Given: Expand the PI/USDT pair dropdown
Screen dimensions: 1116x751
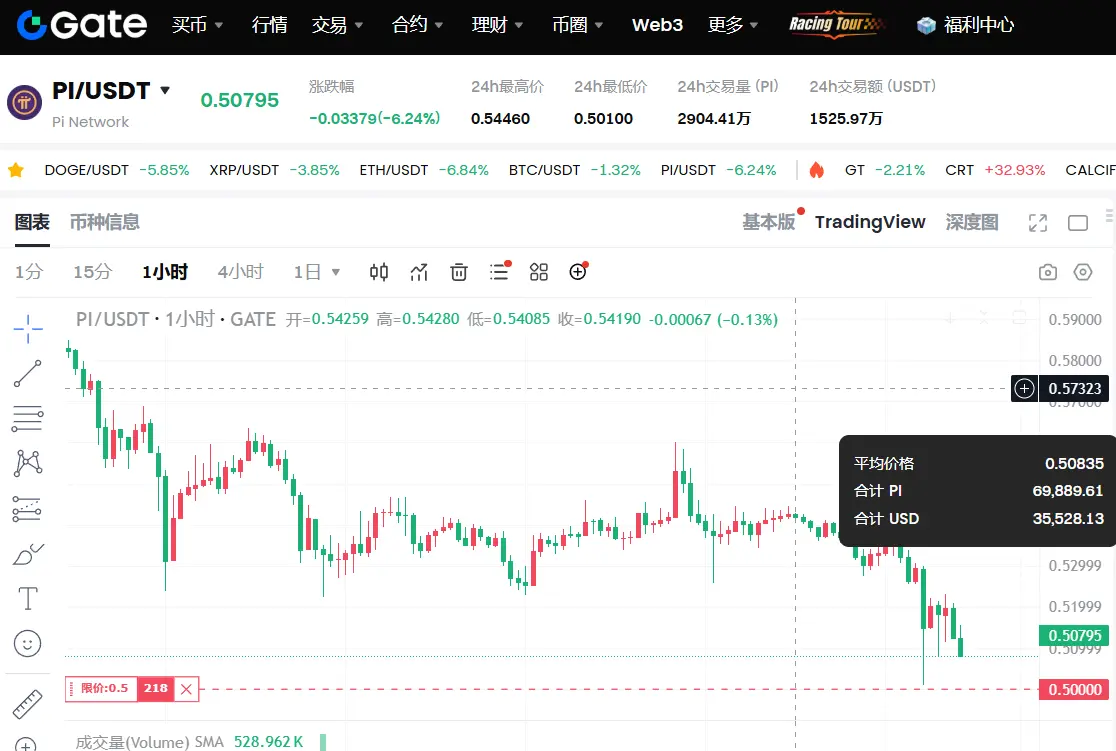Looking at the screenshot, I should (165, 90).
